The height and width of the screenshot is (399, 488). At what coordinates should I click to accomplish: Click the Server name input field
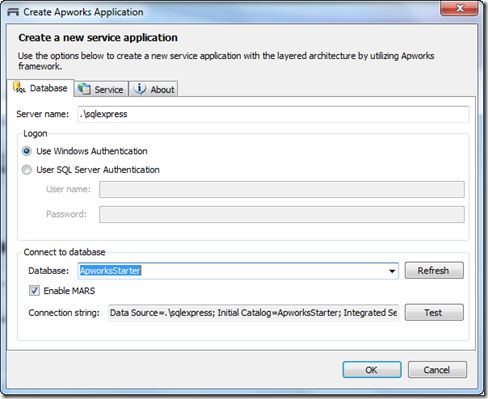273,114
